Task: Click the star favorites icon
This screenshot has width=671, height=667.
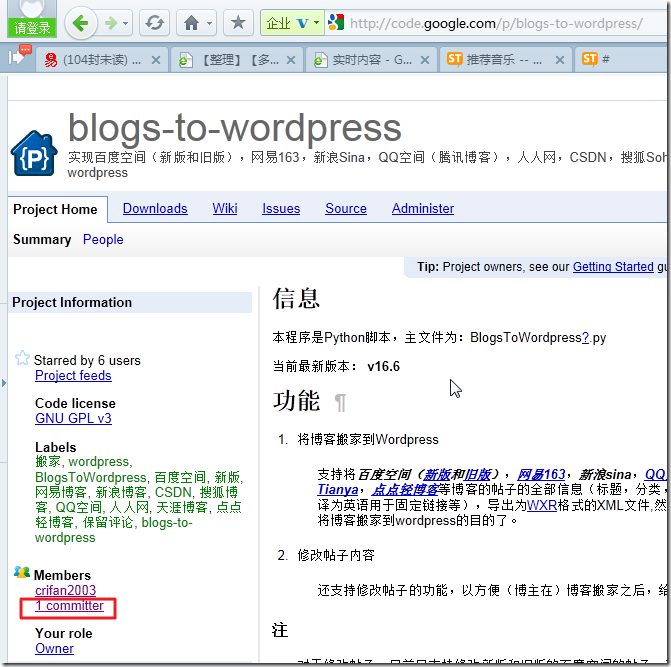Action: [x=238, y=23]
